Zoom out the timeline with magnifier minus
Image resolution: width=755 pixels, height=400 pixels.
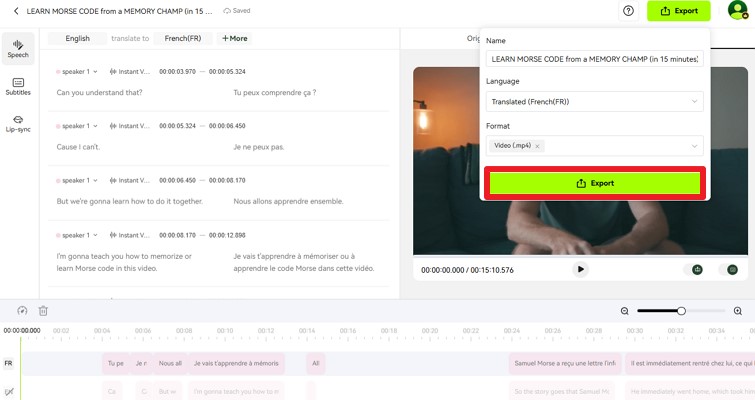(625, 311)
